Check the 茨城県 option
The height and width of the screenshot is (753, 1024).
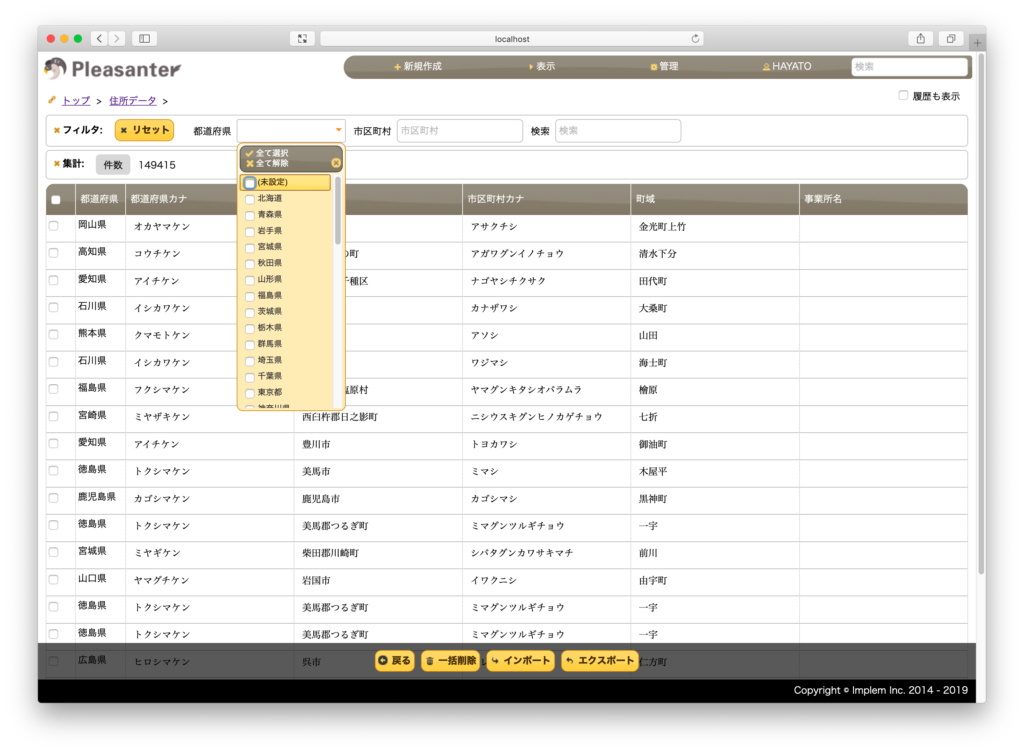click(x=249, y=312)
